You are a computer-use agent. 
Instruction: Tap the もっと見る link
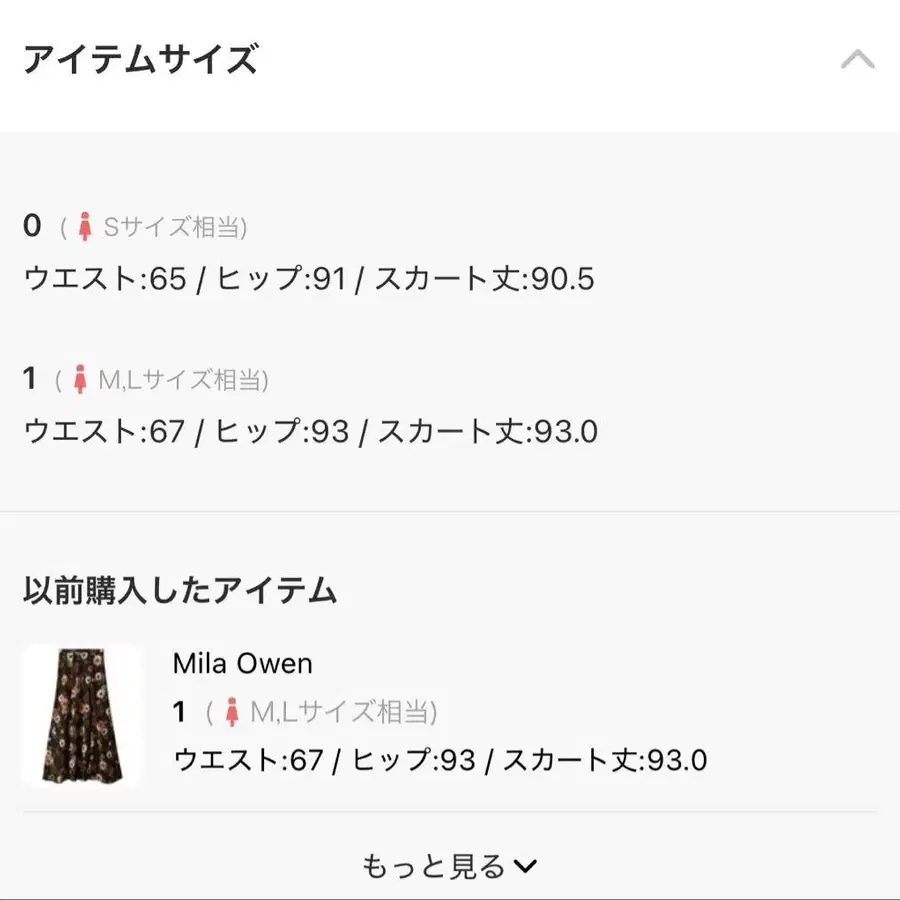click(x=435, y=866)
